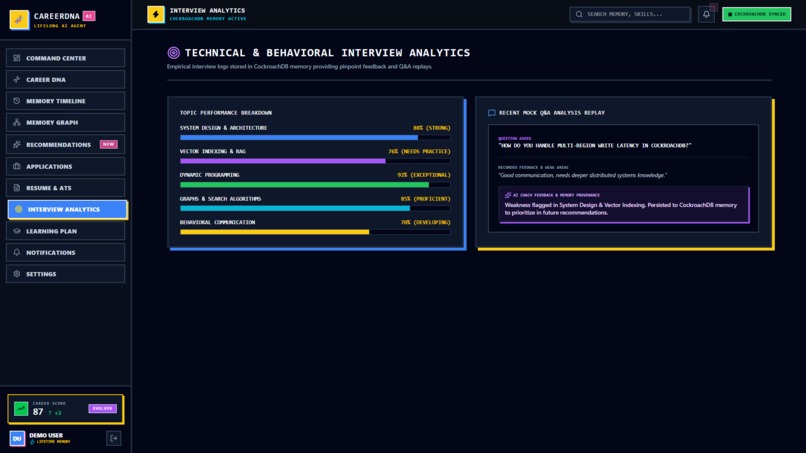Click the "Demo User" name label
The height and width of the screenshot is (453, 806).
tap(46, 436)
